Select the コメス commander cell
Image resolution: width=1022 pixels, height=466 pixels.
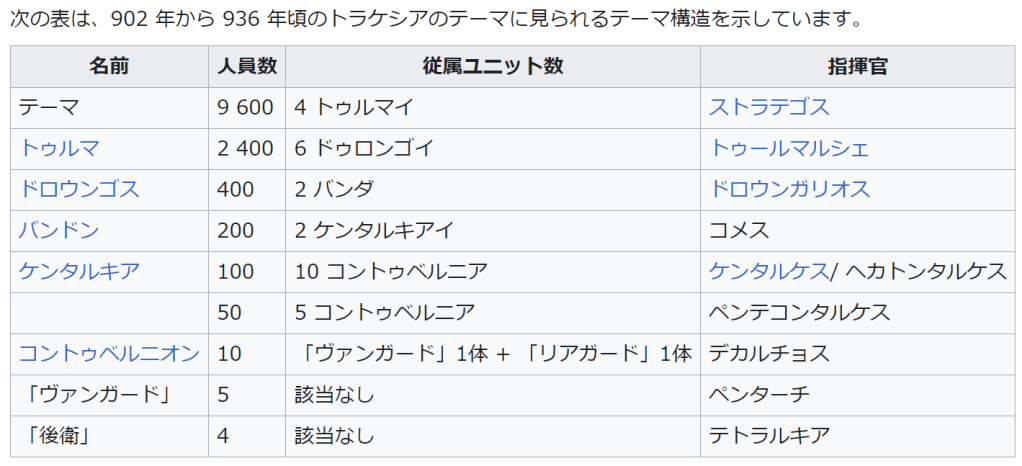739,231
